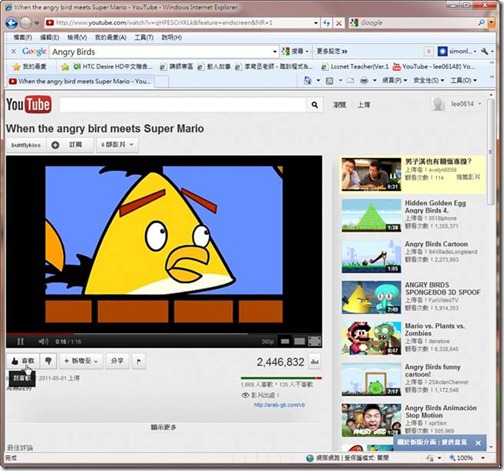Click the share button below the video
The height and width of the screenshot is (471, 504).
[117, 361]
